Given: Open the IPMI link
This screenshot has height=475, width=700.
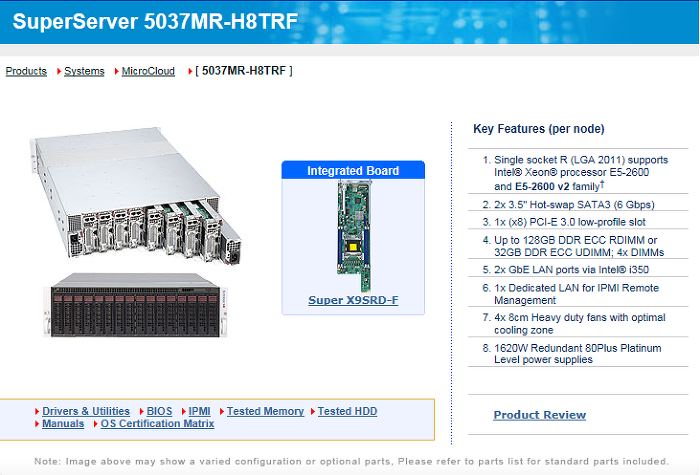Looking at the screenshot, I should (199, 411).
